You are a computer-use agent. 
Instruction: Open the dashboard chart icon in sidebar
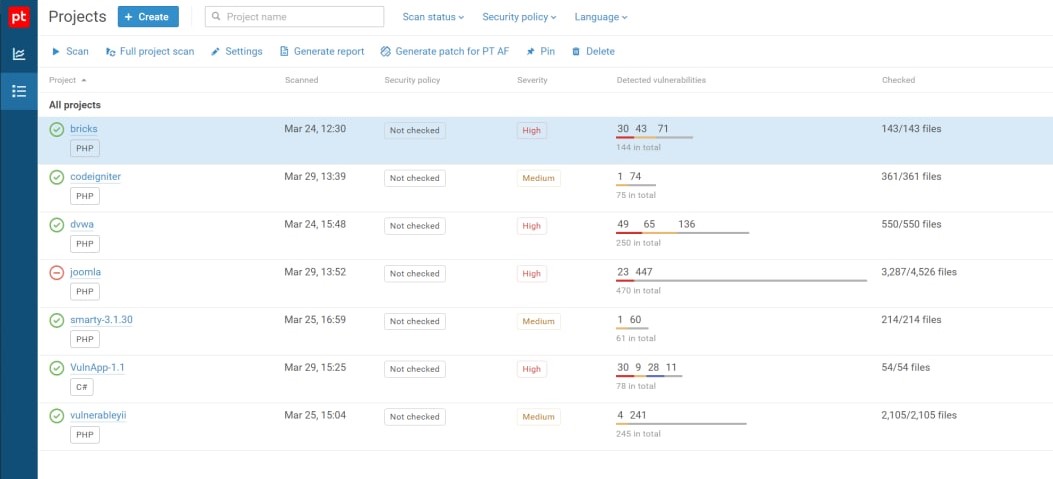[x=18, y=54]
